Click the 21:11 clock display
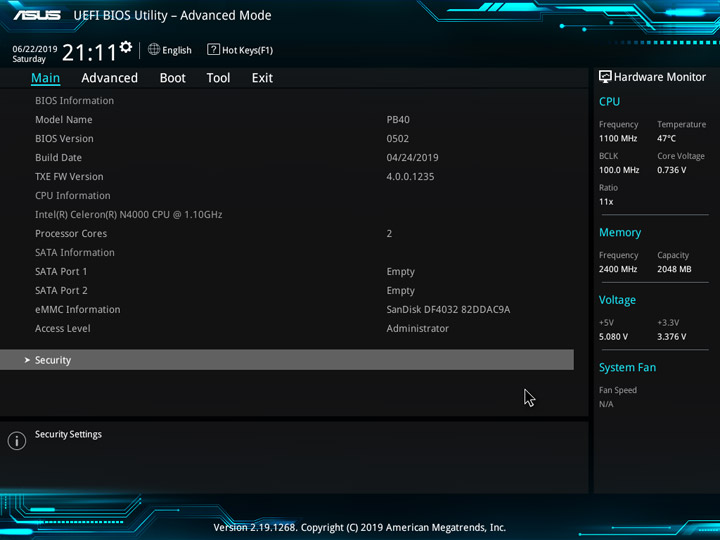This screenshot has height=540, width=720. [x=90, y=52]
